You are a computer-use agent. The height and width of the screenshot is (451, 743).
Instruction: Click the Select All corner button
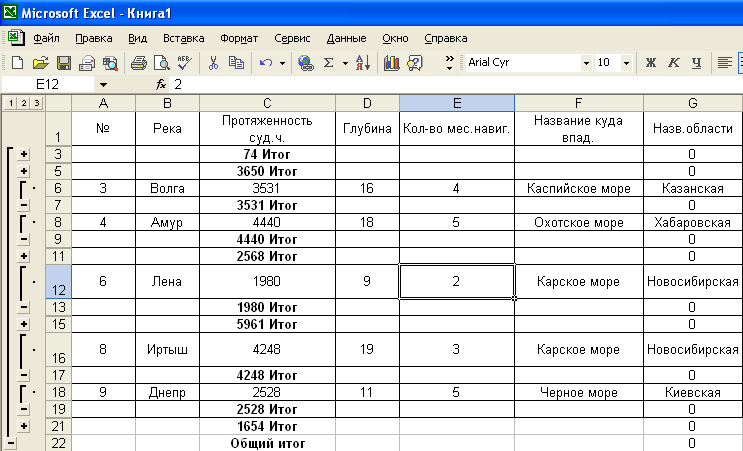58,103
